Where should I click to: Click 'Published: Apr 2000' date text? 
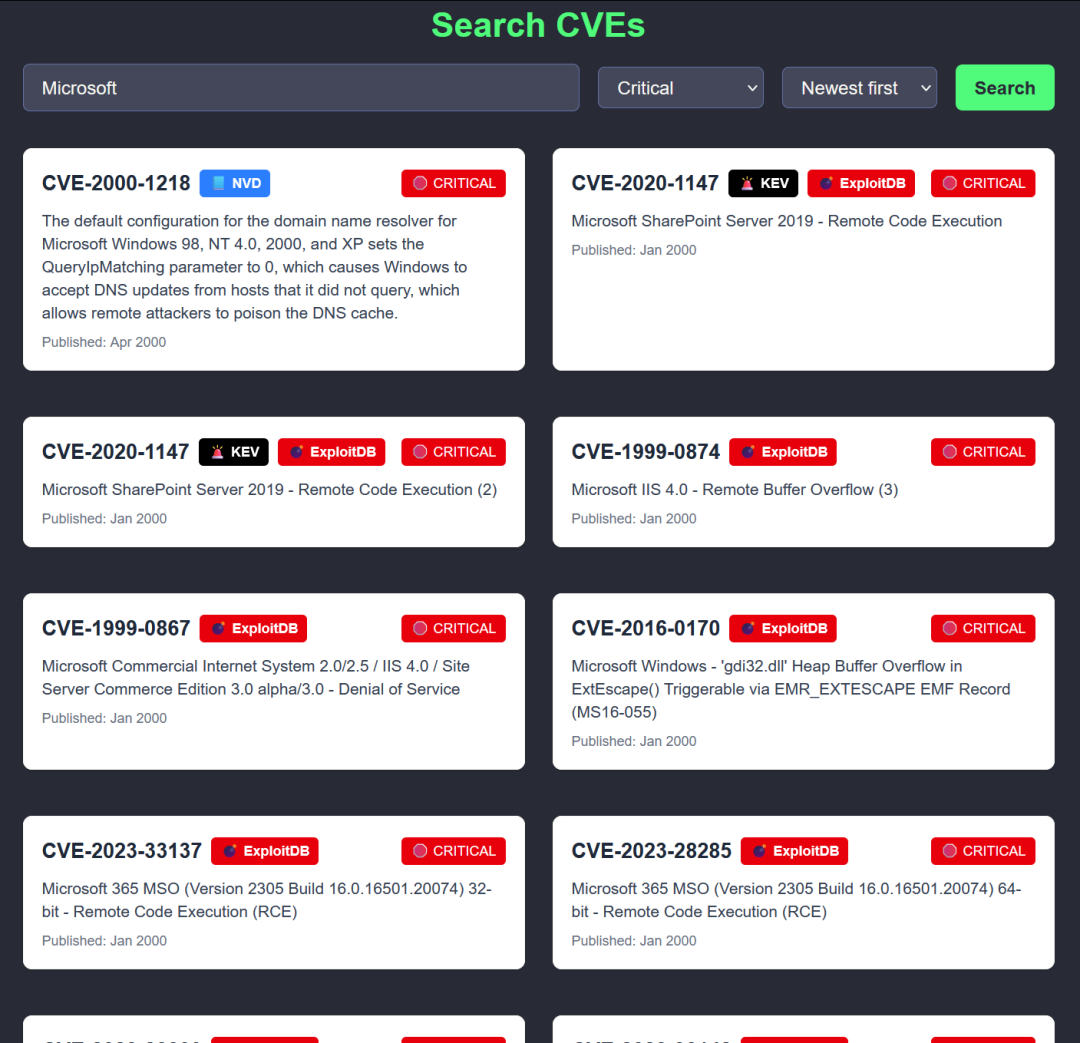pyautogui.click(x=104, y=342)
